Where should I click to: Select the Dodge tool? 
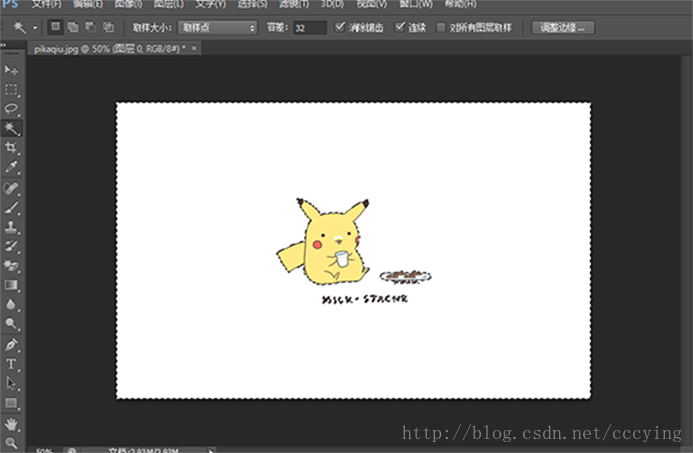coord(11,324)
